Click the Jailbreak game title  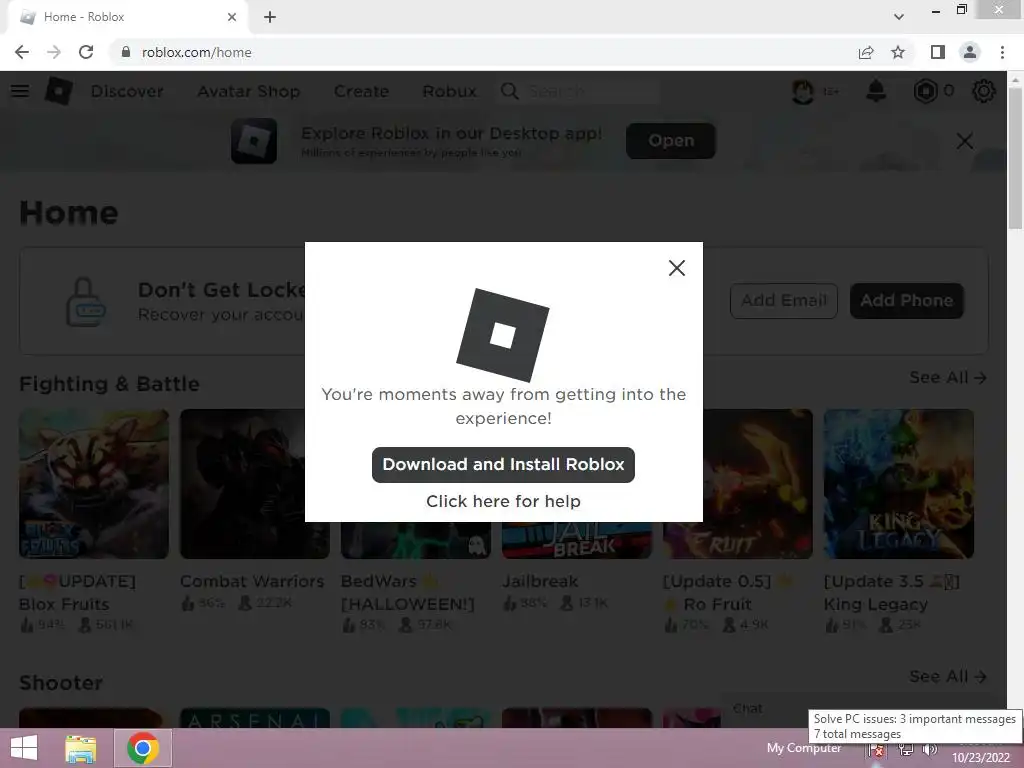pyautogui.click(x=540, y=581)
